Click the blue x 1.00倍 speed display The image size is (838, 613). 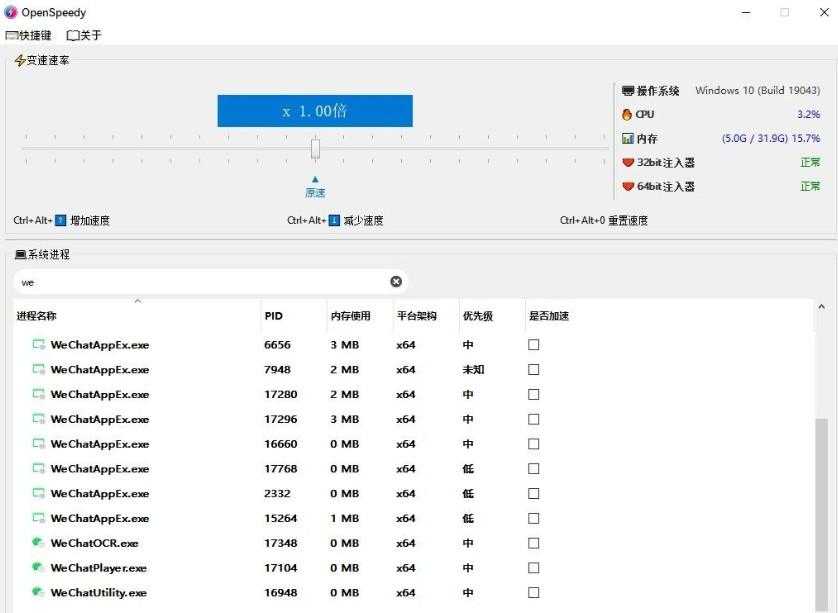[x=315, y=110]
